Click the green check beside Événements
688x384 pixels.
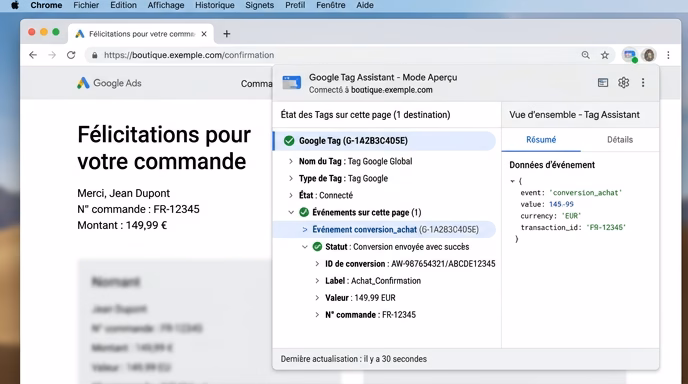pos(304,212)
